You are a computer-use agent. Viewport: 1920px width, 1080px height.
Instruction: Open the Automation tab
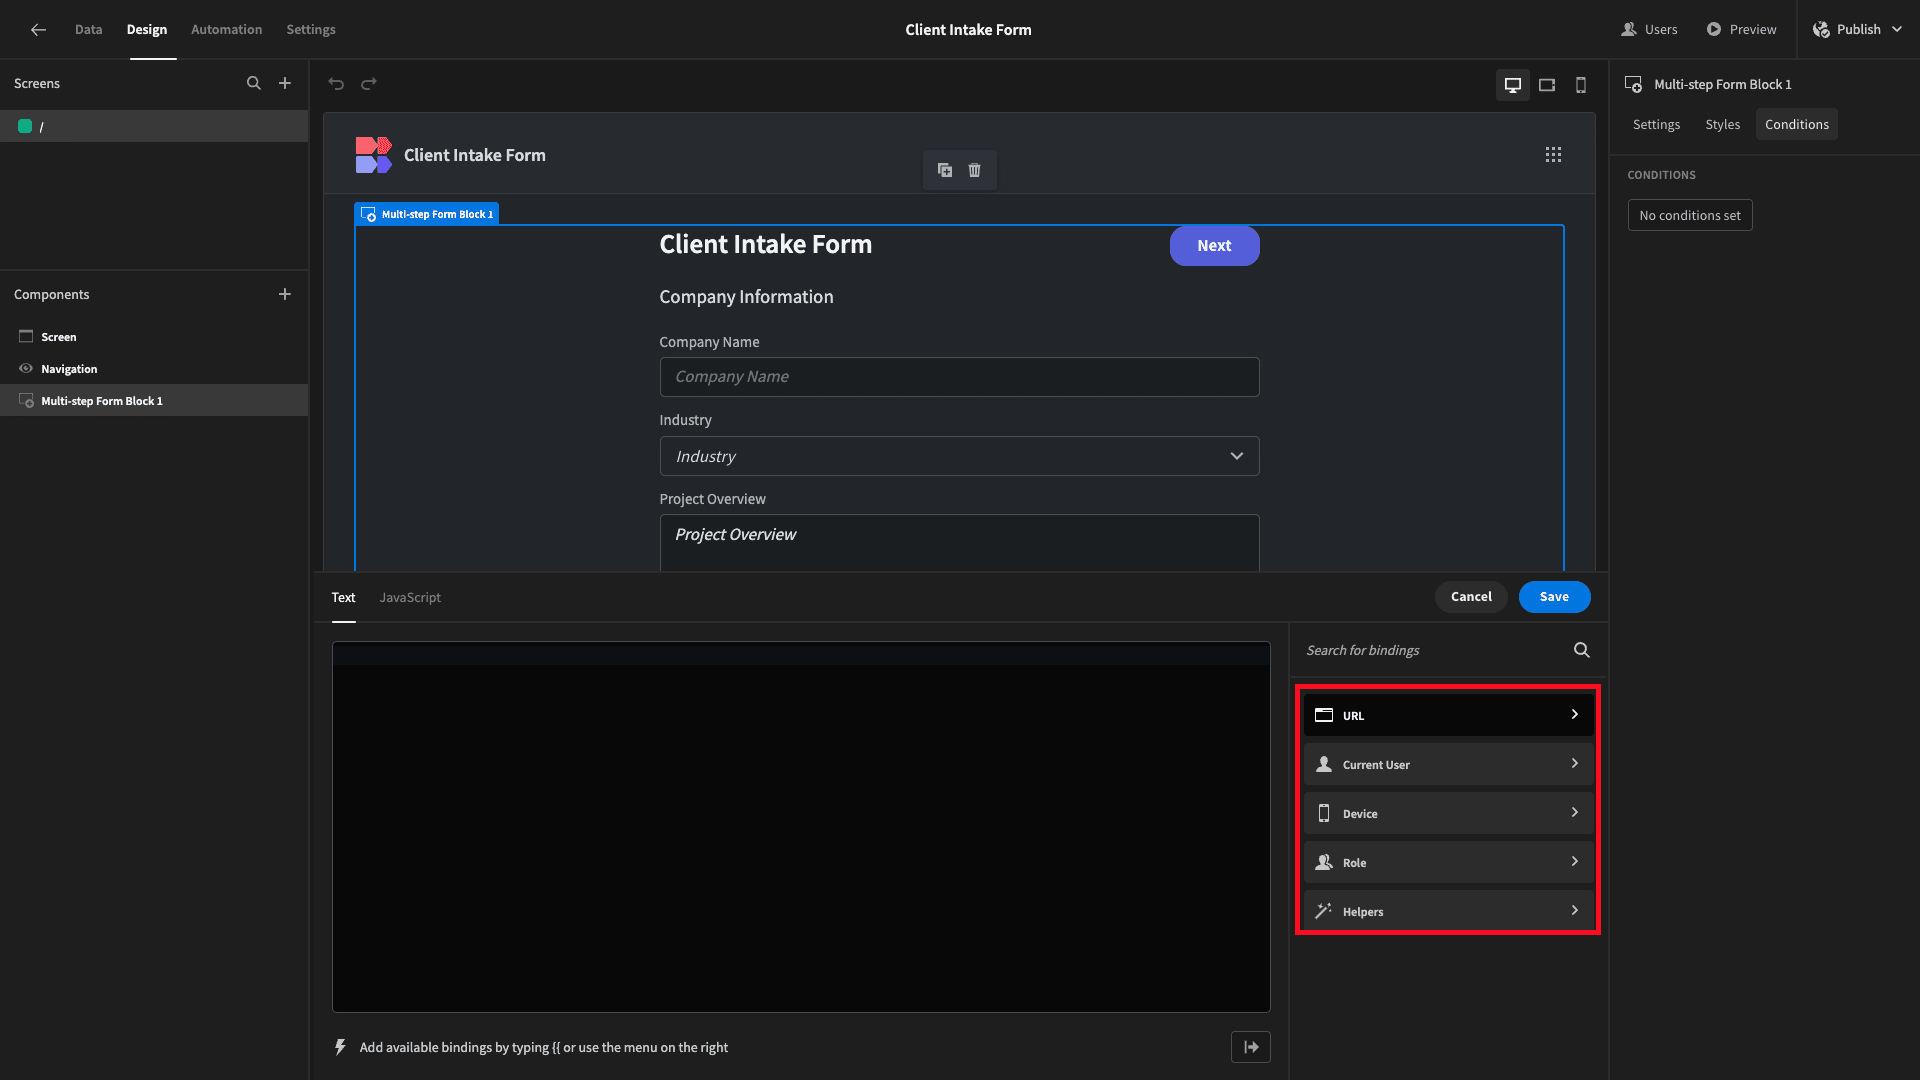226,30
